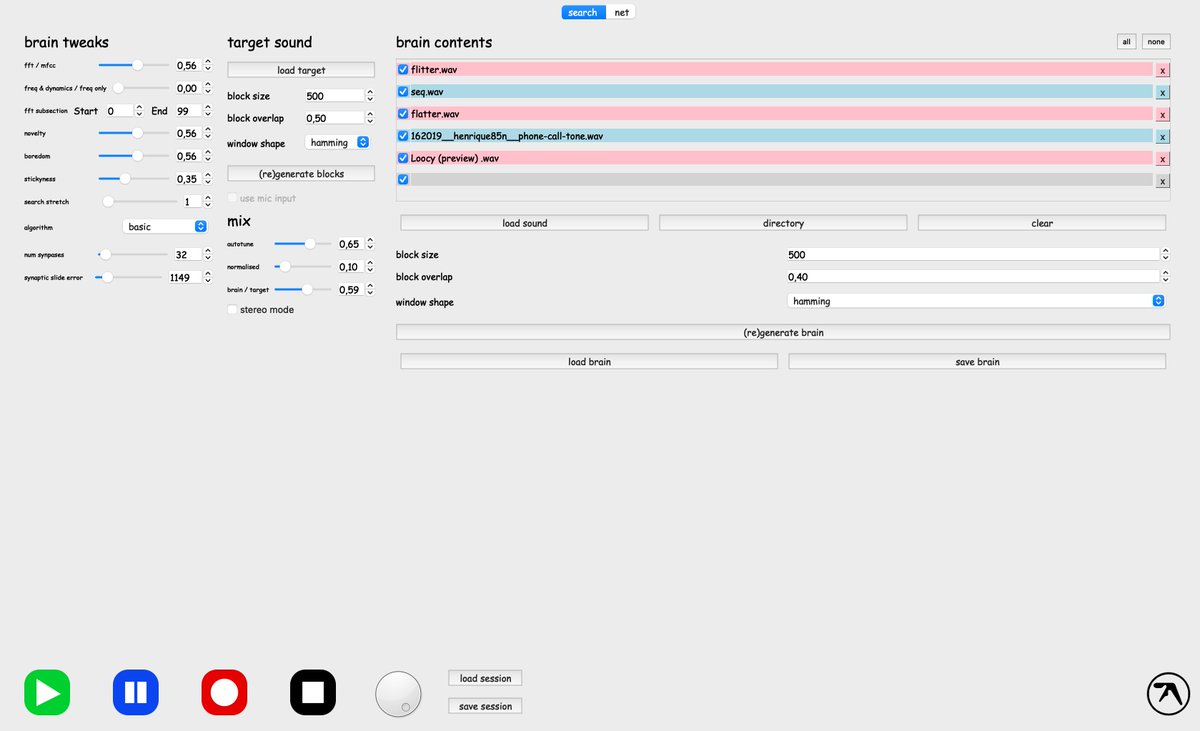This screenshot has height=731, width=1200.
Task: Click the fft / mfcc value stepper
Action: pos(207,65)
